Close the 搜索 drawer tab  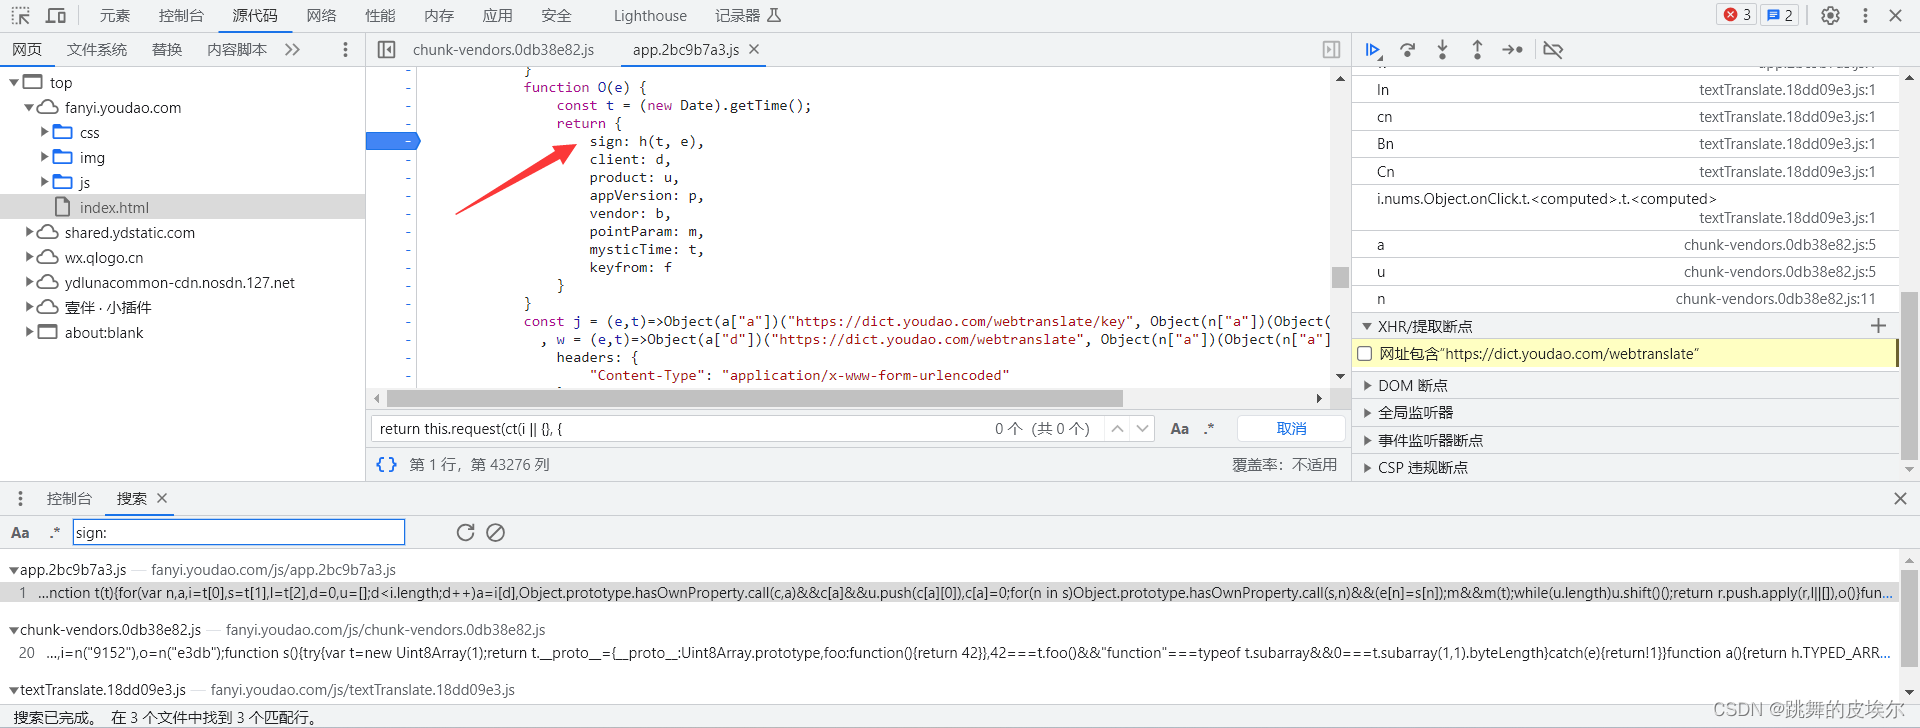(x=162, y=498)
